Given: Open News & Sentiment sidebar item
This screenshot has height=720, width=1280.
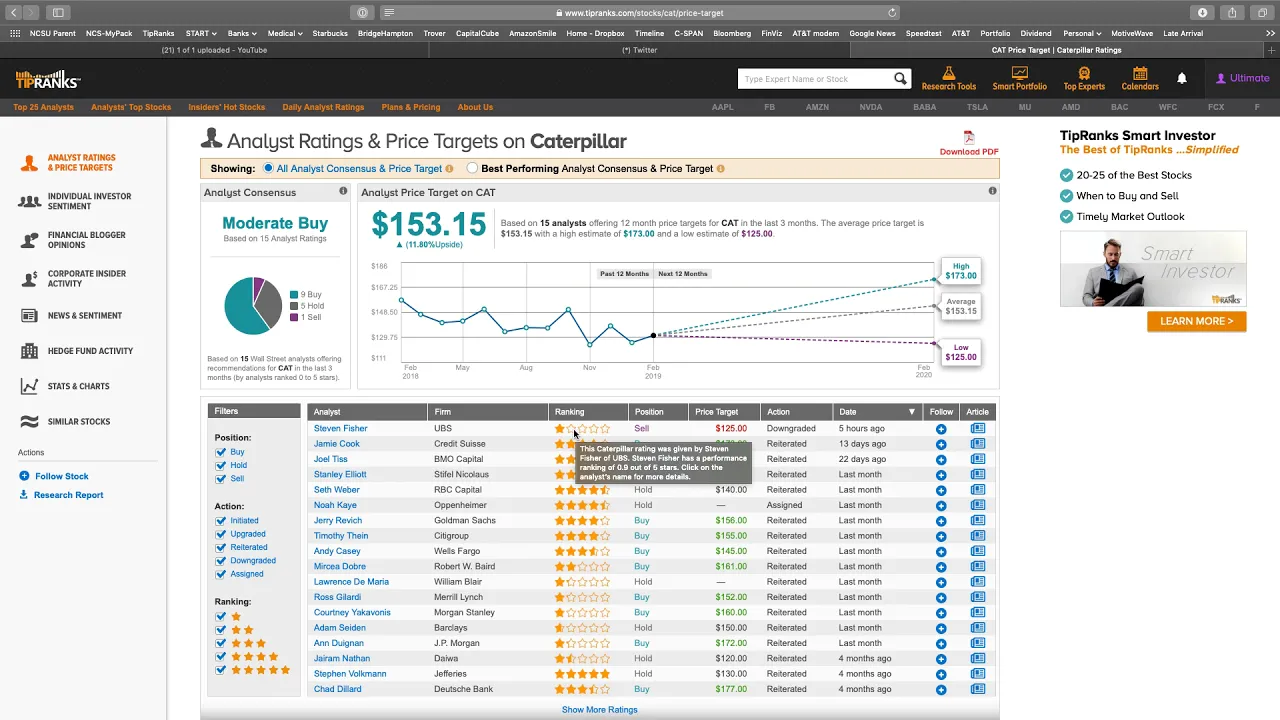Looking at the screenshot, I should [72, 316].
